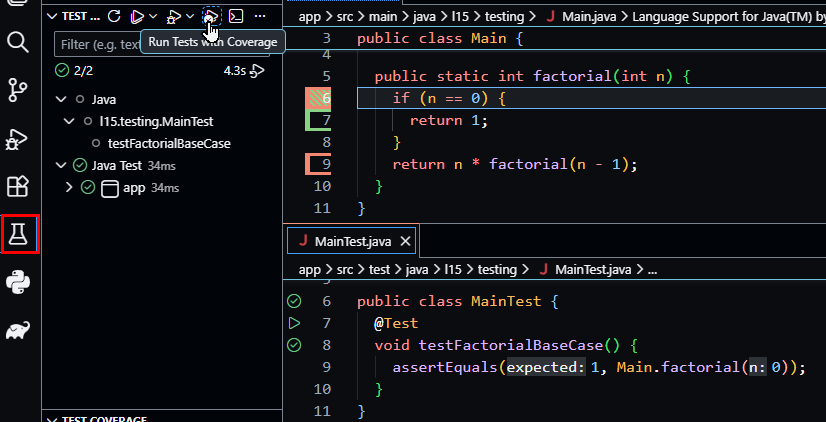Screen dimensions: 826x422
Task: Open the Extensions view
Action: (x=18, y=187)
